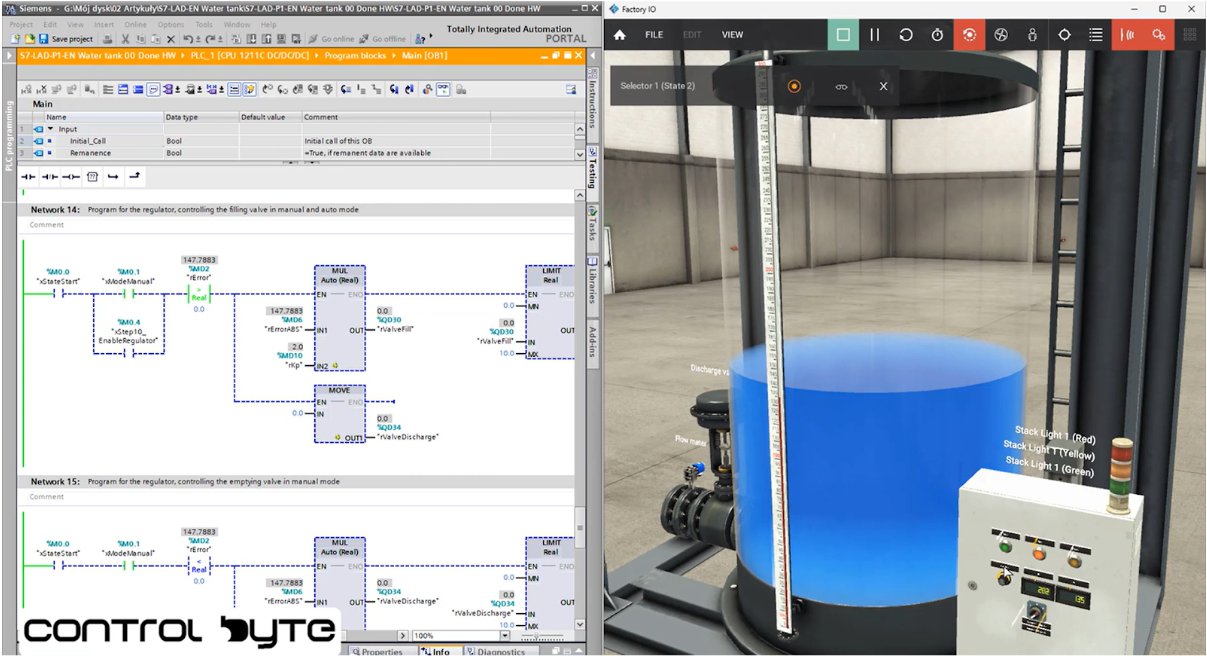Insert a coil assignment instruction

(x=71, y=177)
